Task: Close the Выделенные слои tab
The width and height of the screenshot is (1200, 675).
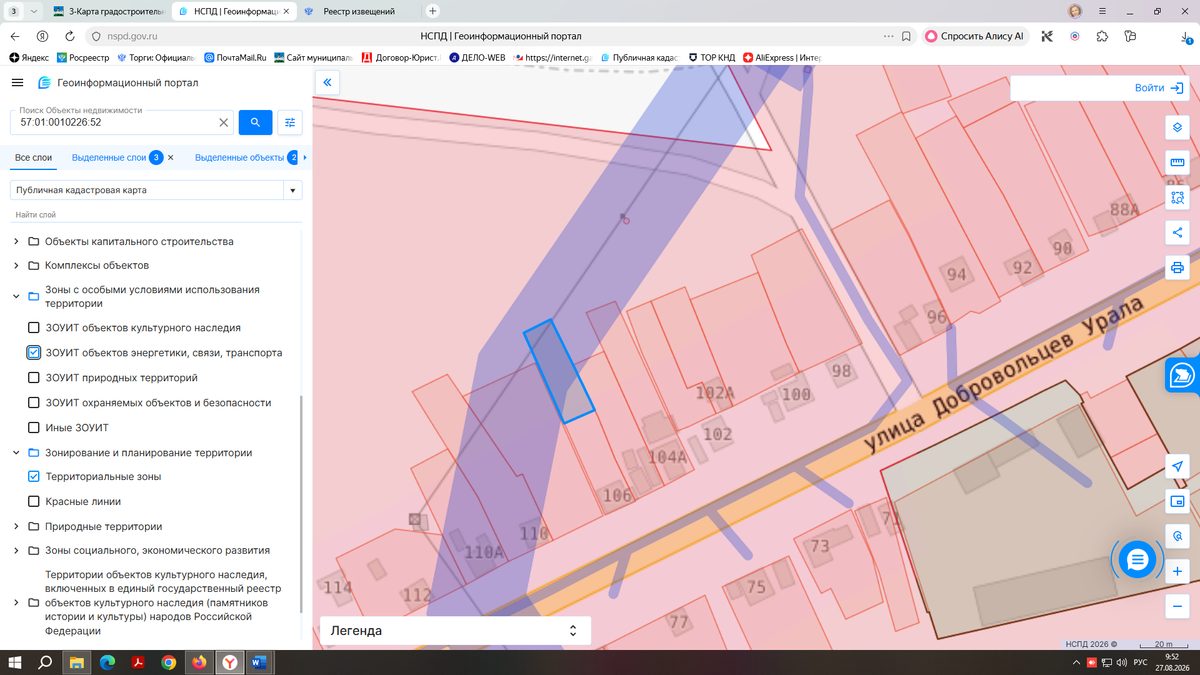Action: [x=171, y=158]
